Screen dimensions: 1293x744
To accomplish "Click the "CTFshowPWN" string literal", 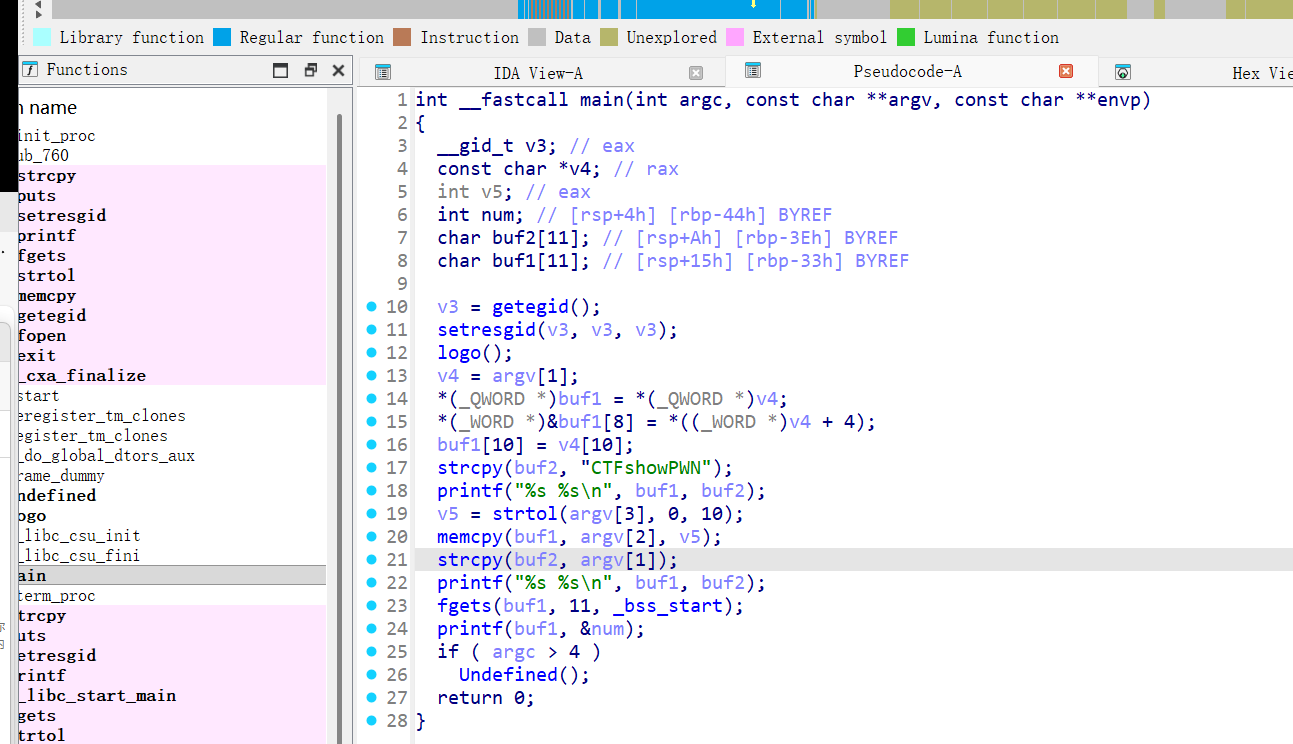I will tap(646, 468).
